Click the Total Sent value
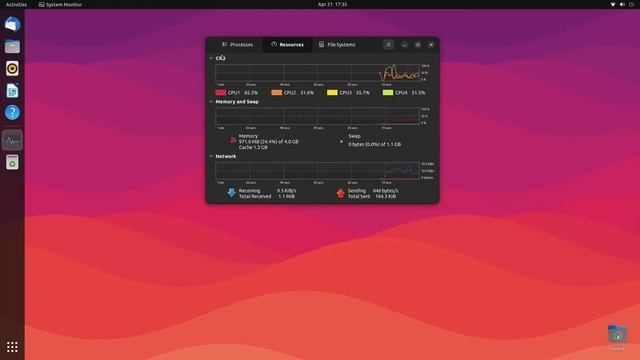Viewport: 640px width, 360px height. 386,196
